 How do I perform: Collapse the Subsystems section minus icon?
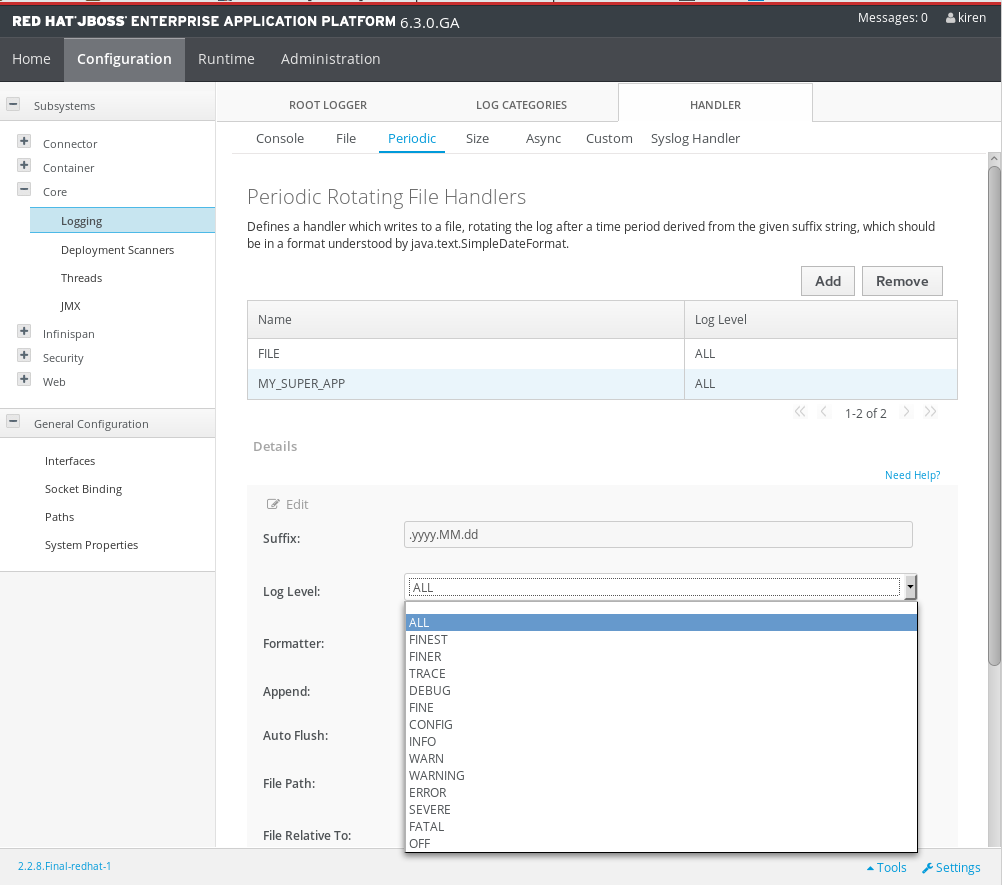pos(13,103)
